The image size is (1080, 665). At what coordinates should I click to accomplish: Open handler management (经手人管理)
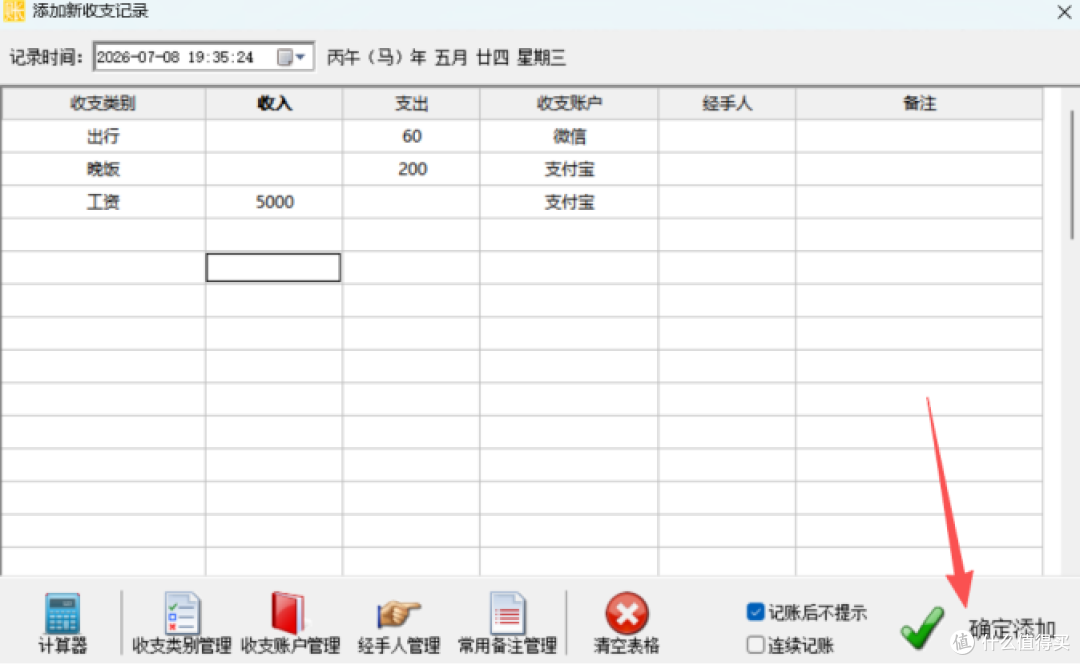(399, 623)
